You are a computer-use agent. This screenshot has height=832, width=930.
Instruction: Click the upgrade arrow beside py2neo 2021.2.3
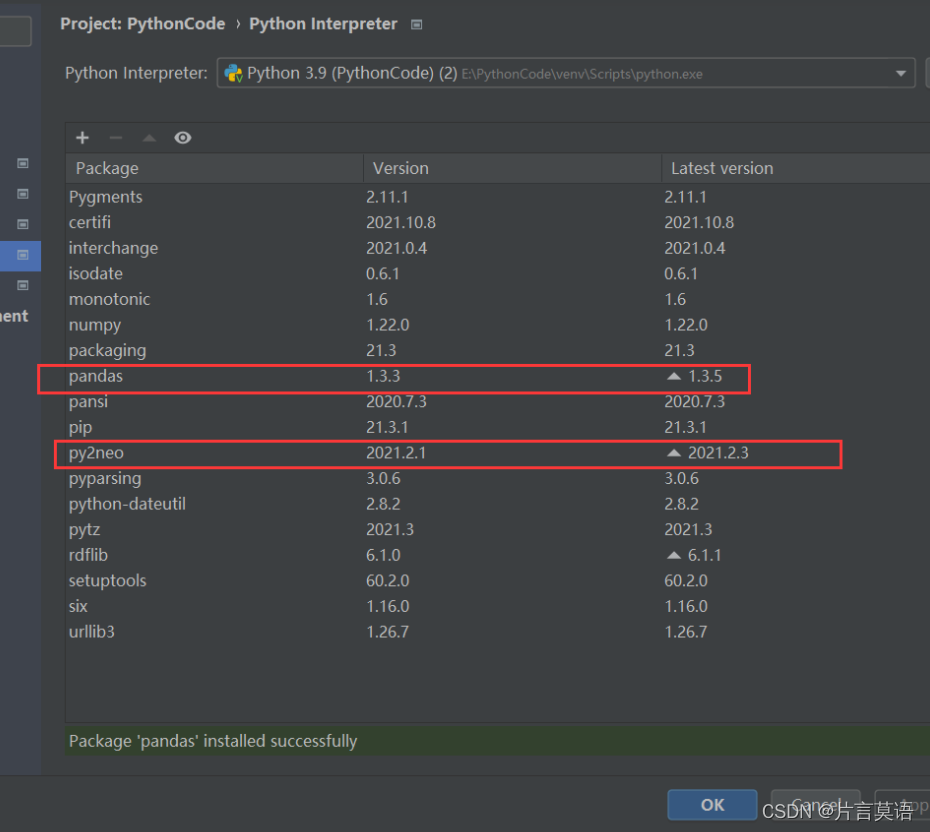pyautogui.click(x=674, y=452)
